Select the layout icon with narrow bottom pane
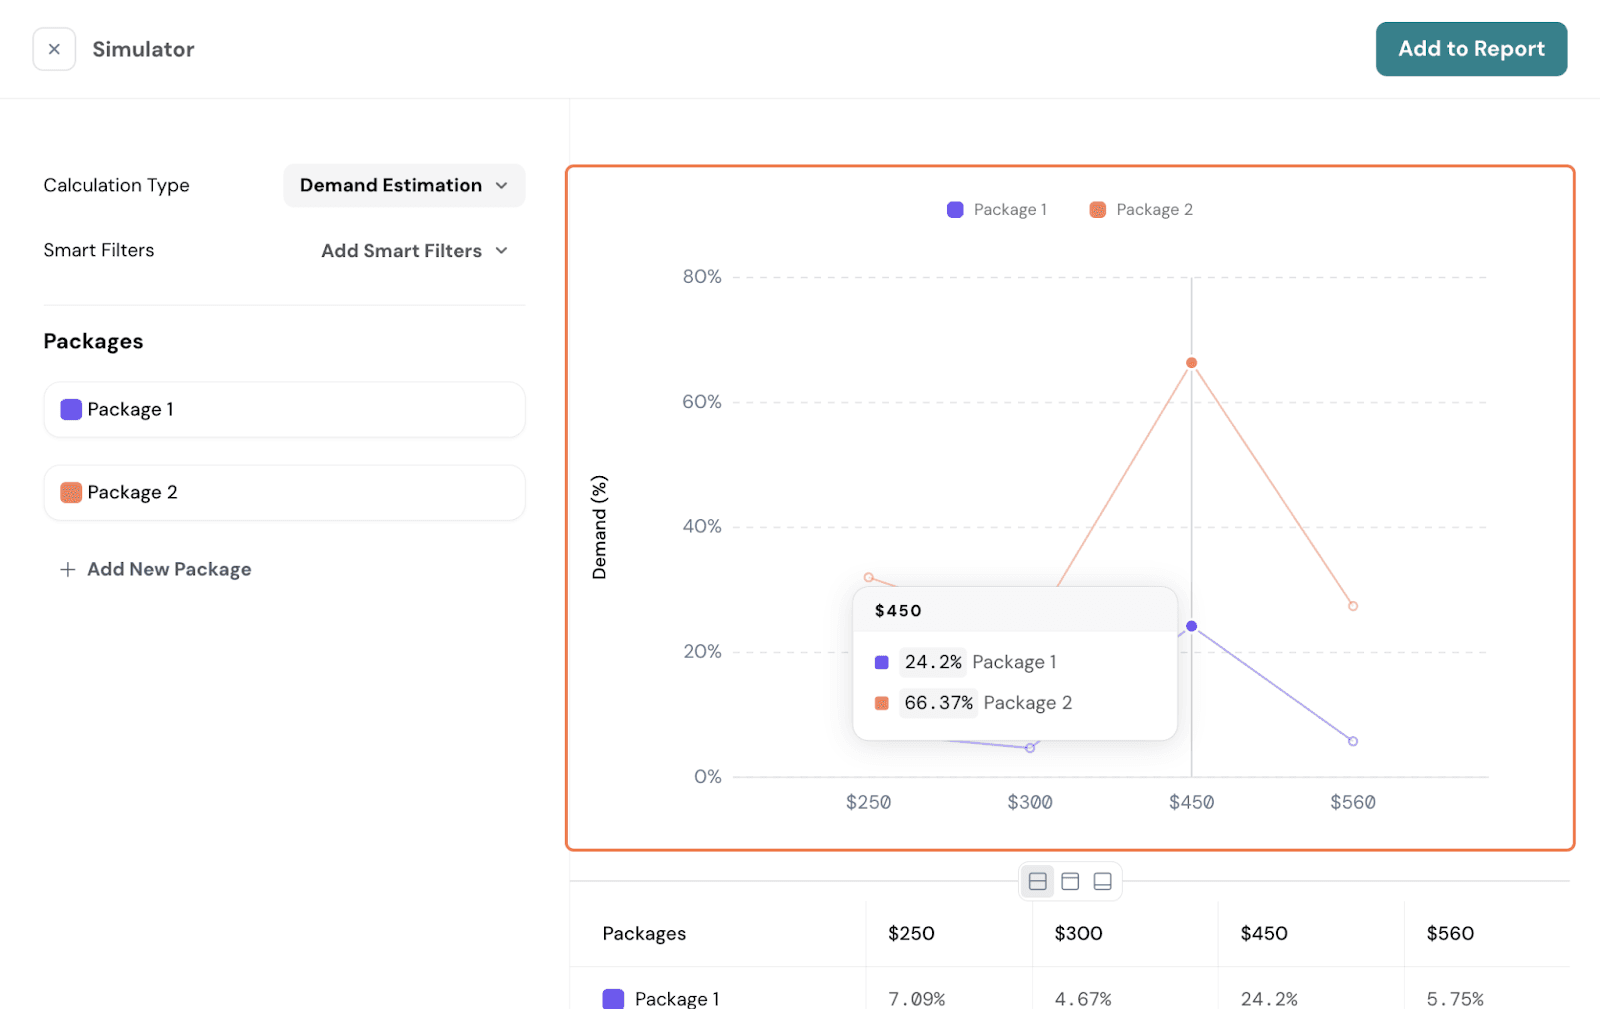This screenshot has height=1009, width=1600. (x=1102, y=881)
